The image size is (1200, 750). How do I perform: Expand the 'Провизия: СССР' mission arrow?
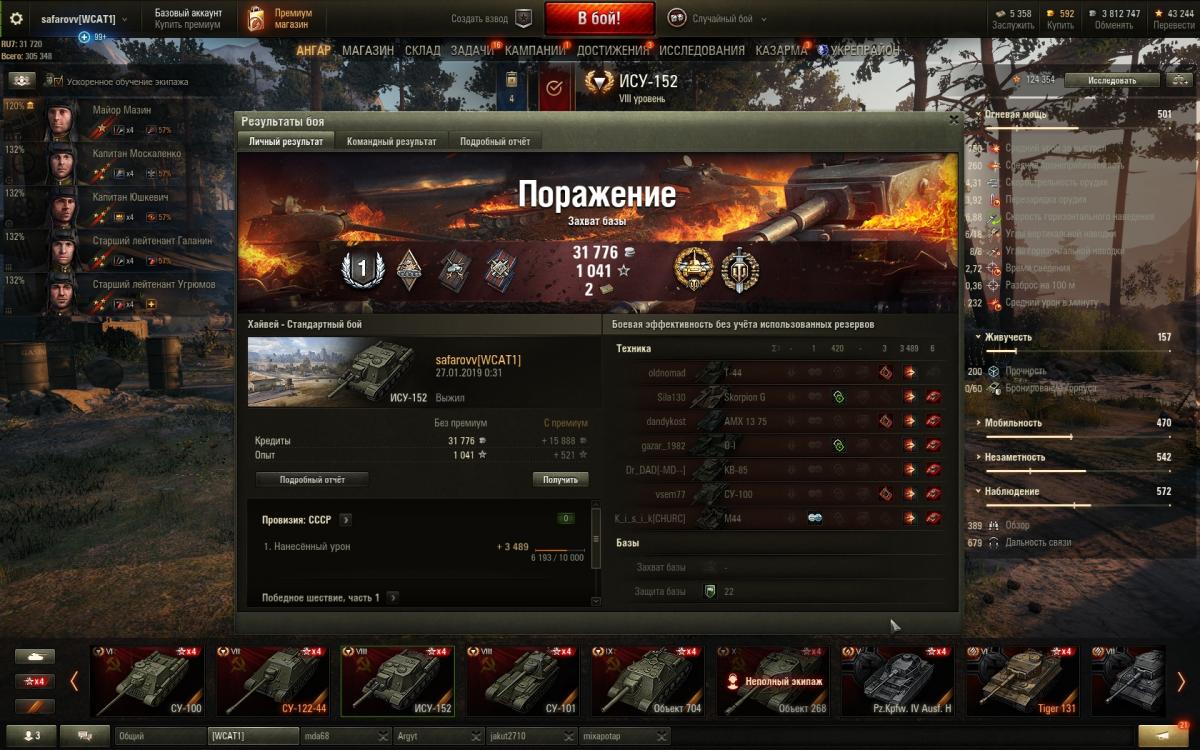point(345,520)
